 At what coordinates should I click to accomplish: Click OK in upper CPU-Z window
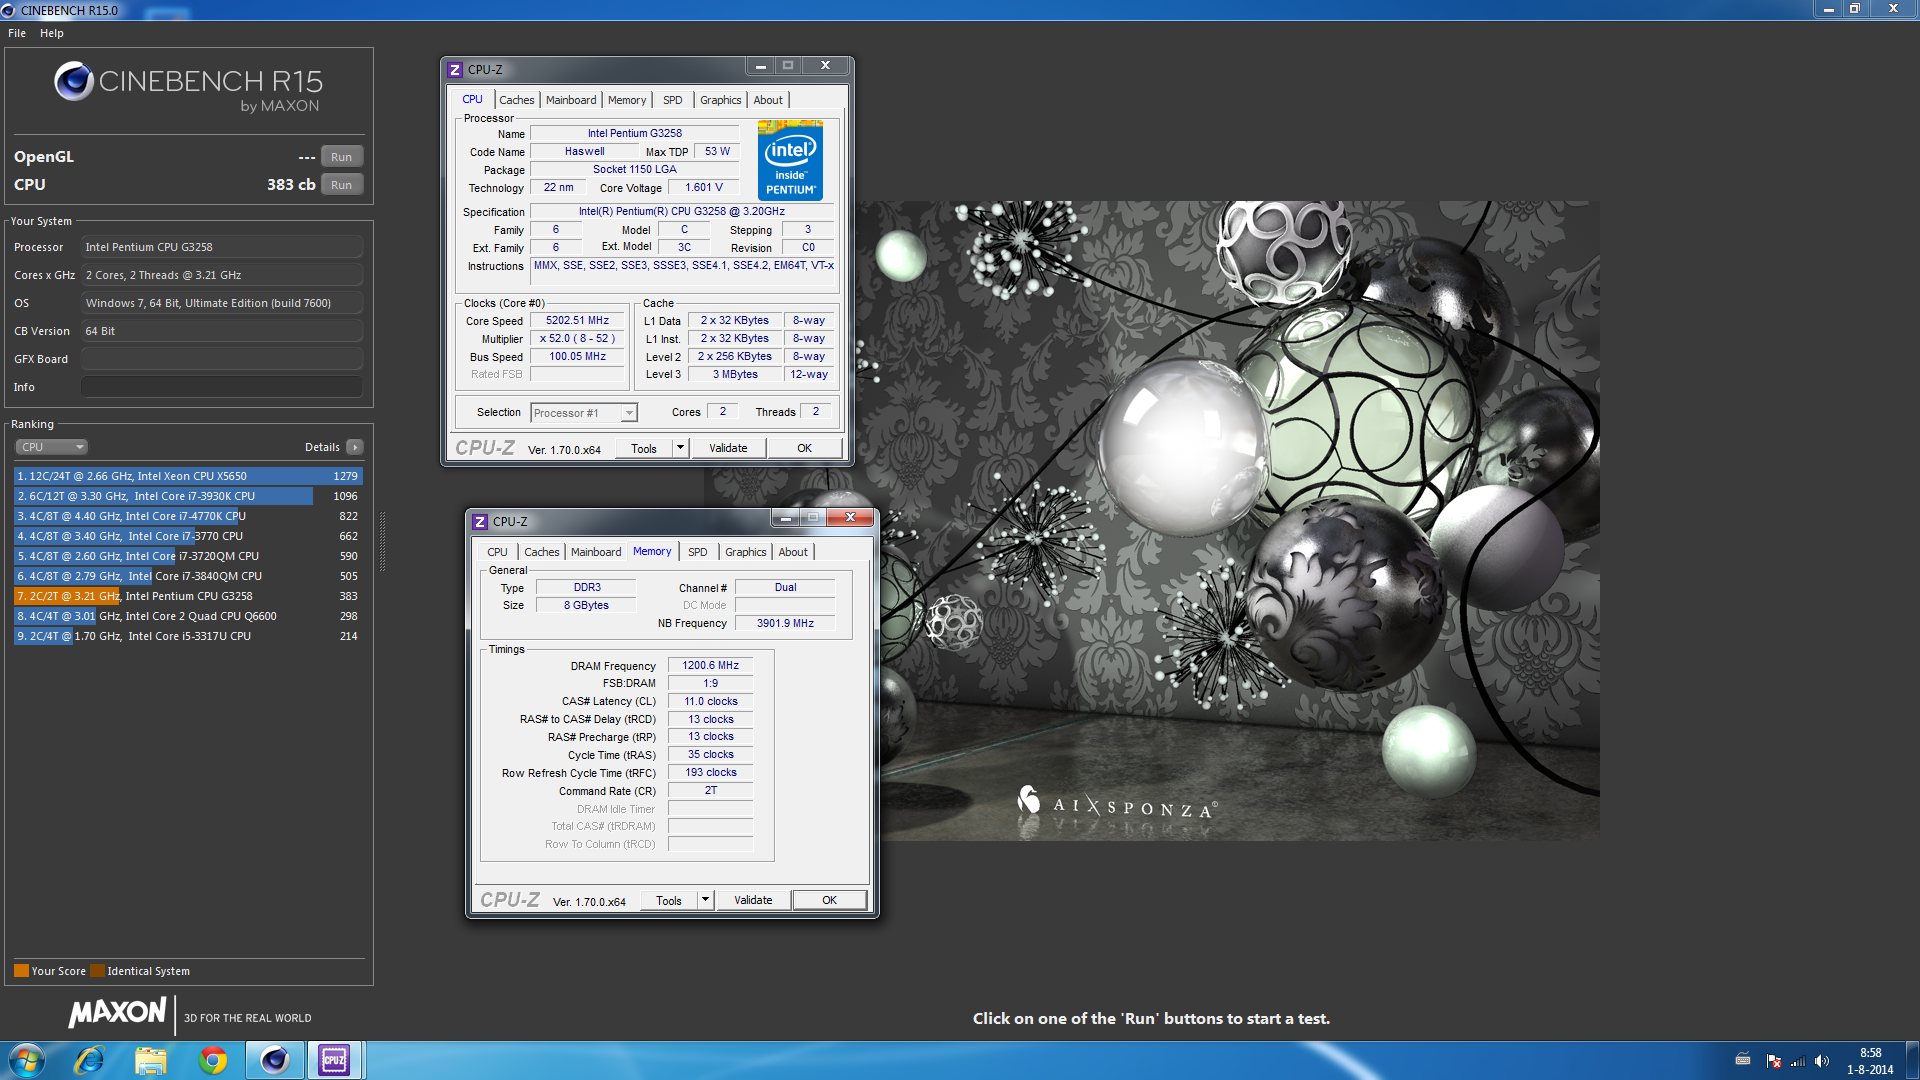804,448
